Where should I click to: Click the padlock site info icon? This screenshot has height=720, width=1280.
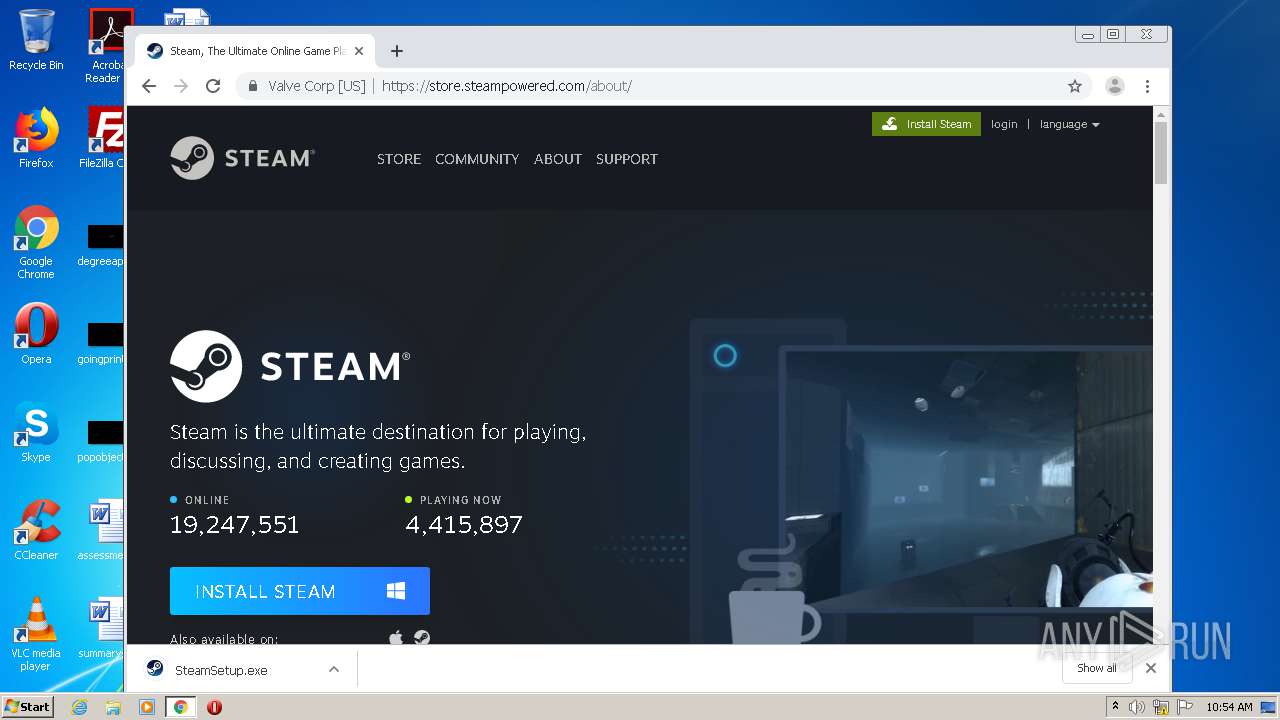[253, 86]
